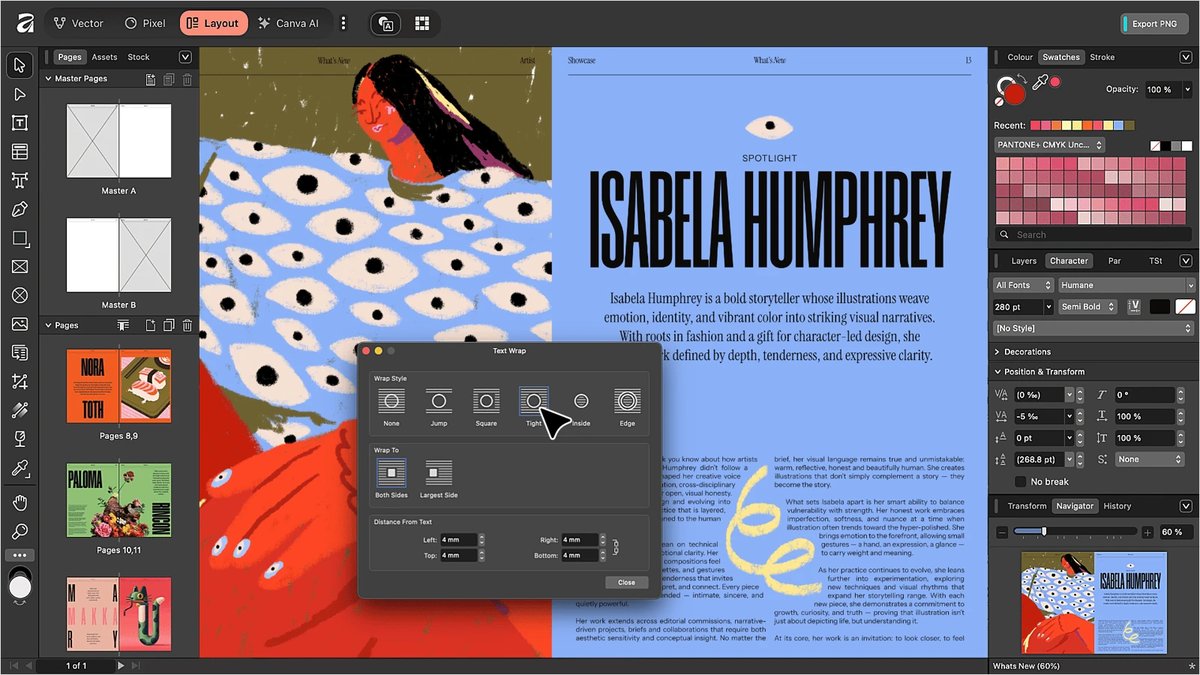Screen dimensions: 1200x675
Task: Open the [No Style] character style dropdown
Action: pyautogui.click(x=1094, y=328)
